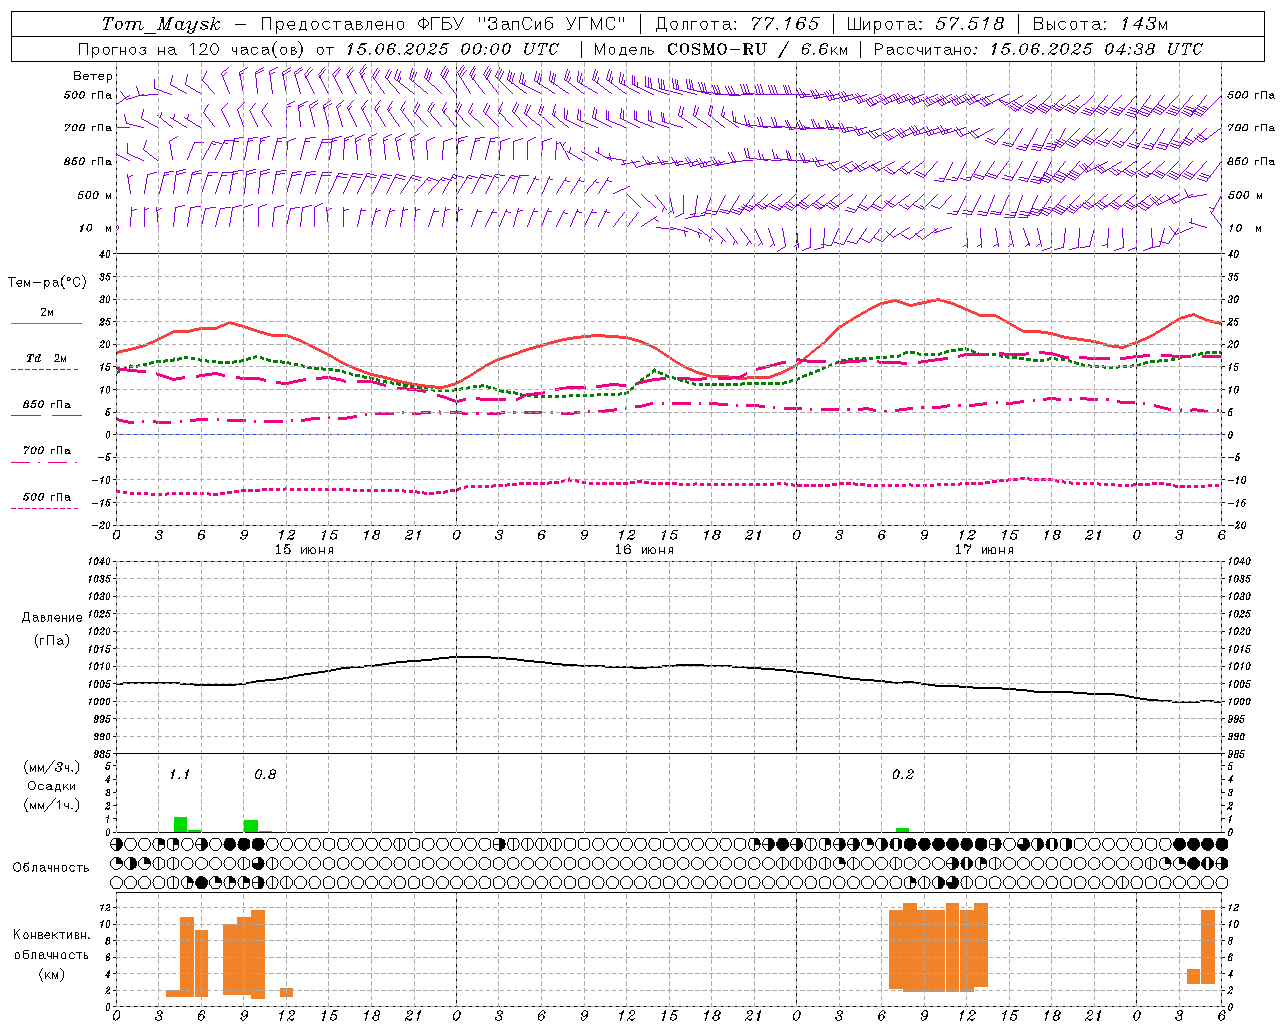The width and height of the screenshot is (1280, 1024).
Task: Click the Широта: 57.518 value
Action: click(x=927, y=24)
